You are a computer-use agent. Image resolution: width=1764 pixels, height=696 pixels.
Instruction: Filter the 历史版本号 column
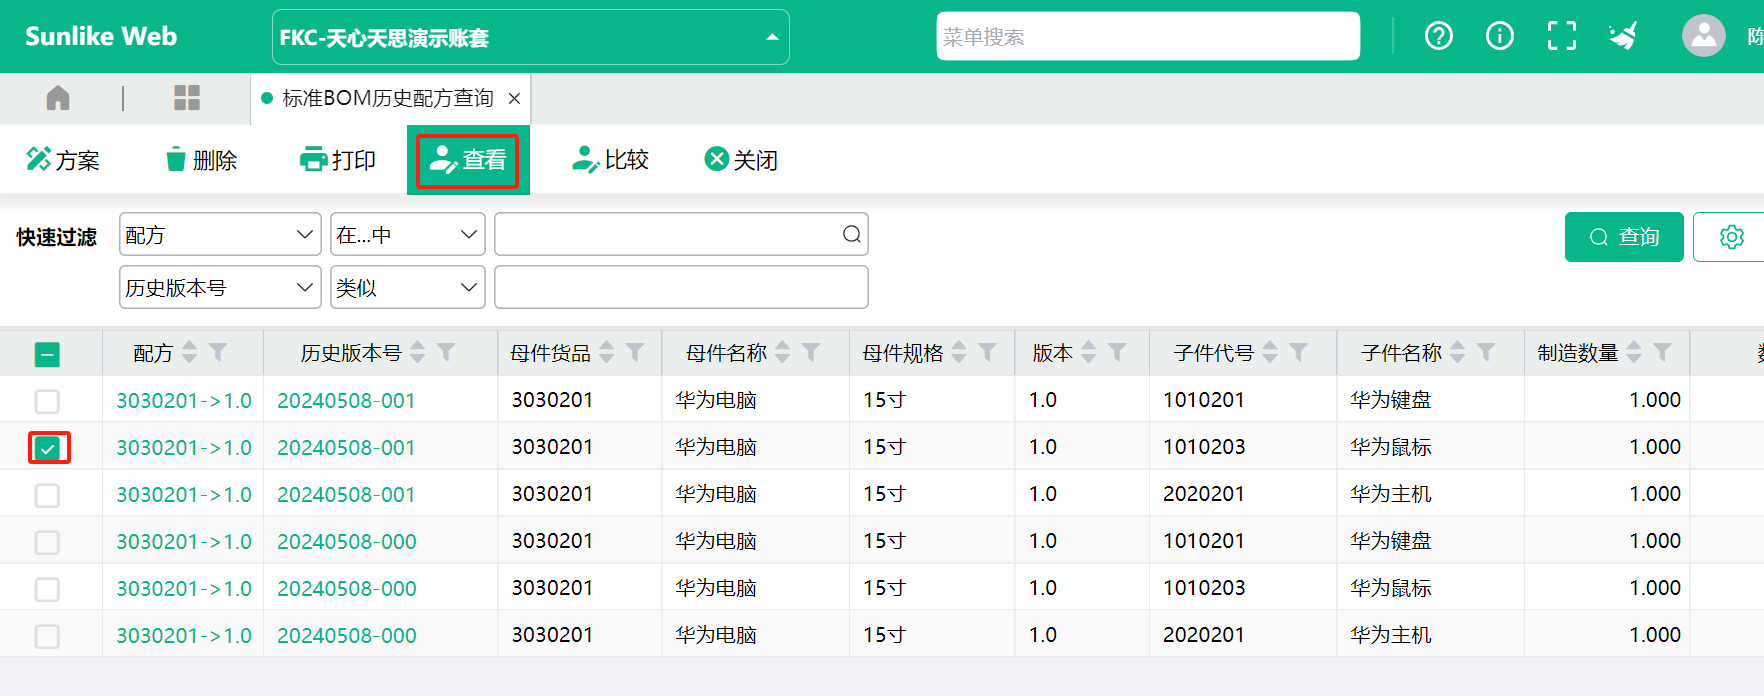pos(446,352)
